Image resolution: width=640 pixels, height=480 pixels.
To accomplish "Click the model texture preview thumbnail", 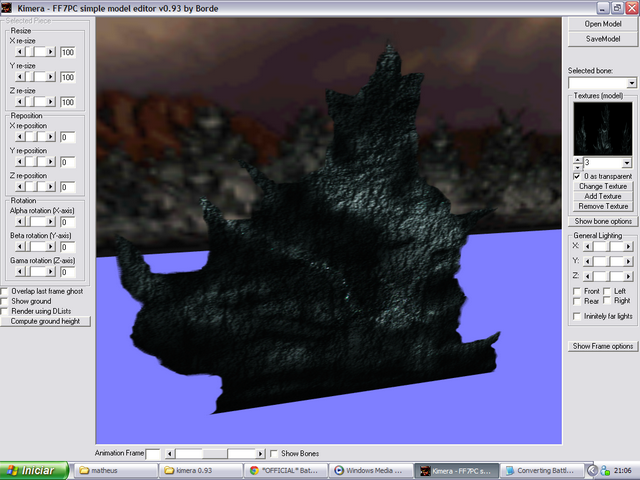I will click(602, 128).
